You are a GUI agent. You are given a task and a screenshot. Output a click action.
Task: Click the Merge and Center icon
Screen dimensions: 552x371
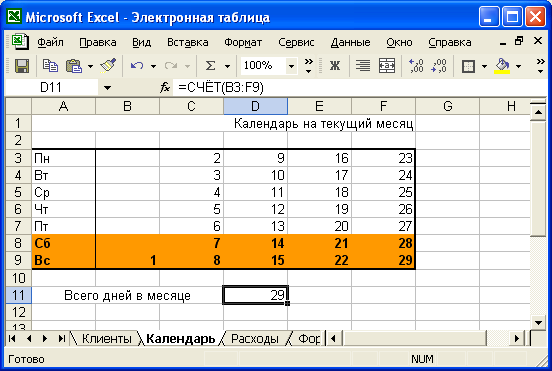click(387, 66)
